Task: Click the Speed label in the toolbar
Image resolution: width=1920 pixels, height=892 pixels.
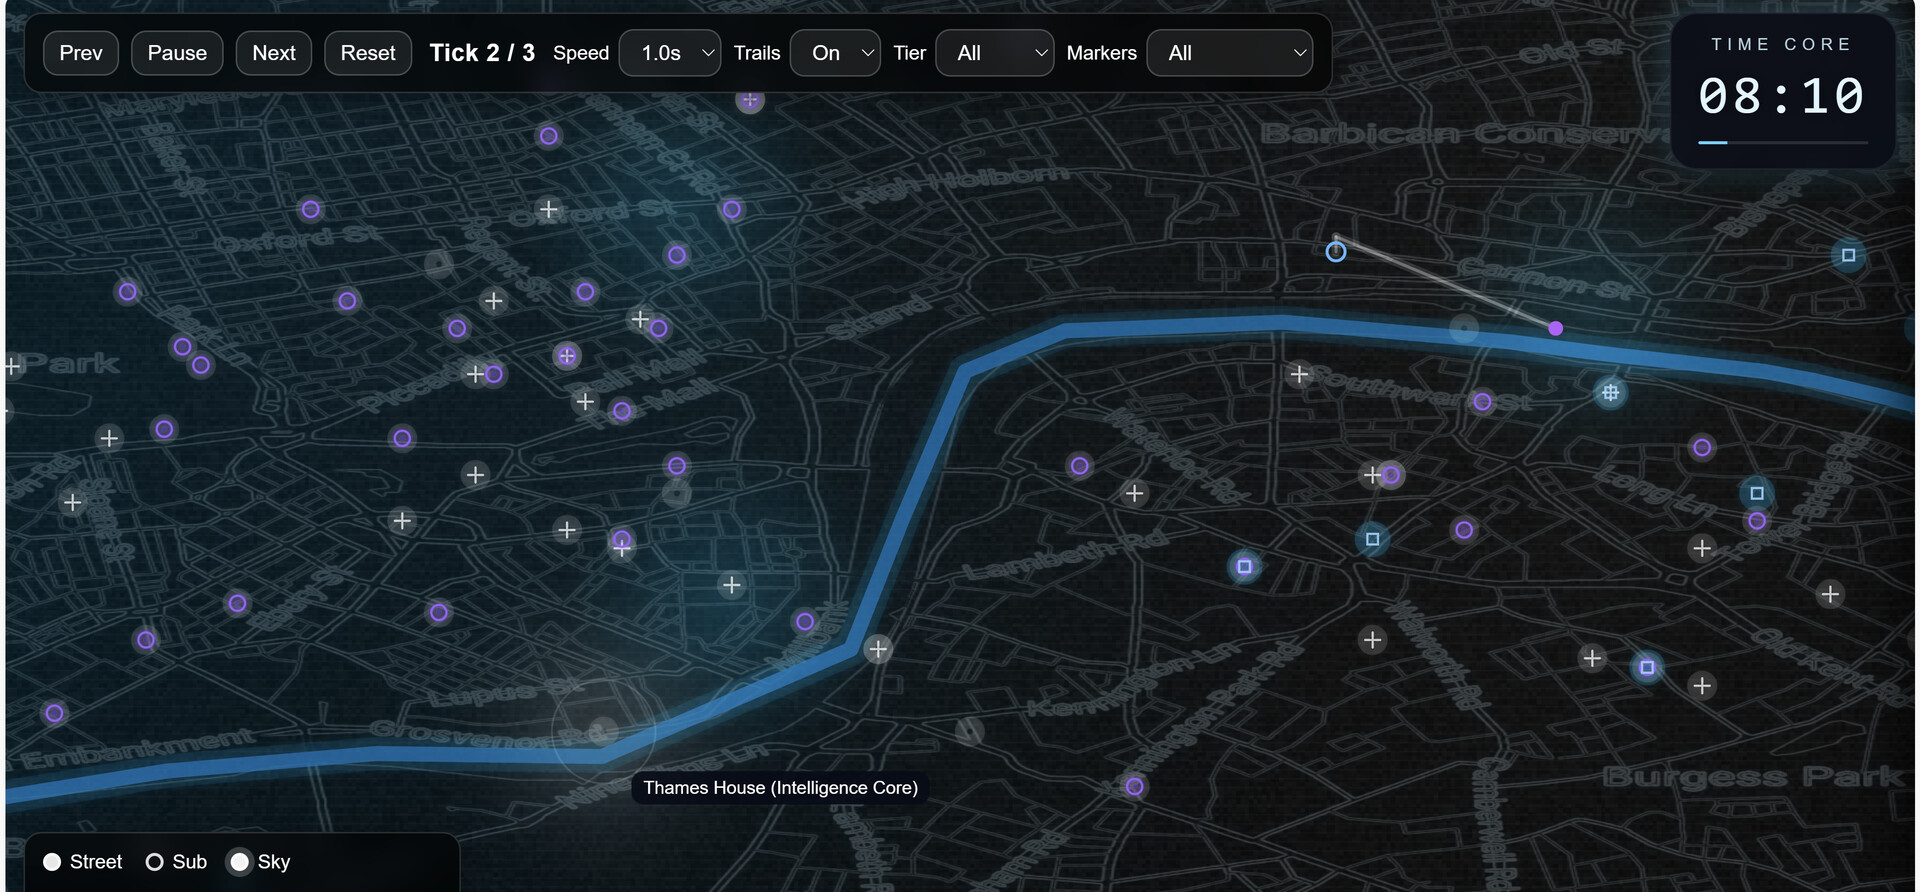Action: pos(581,53)
